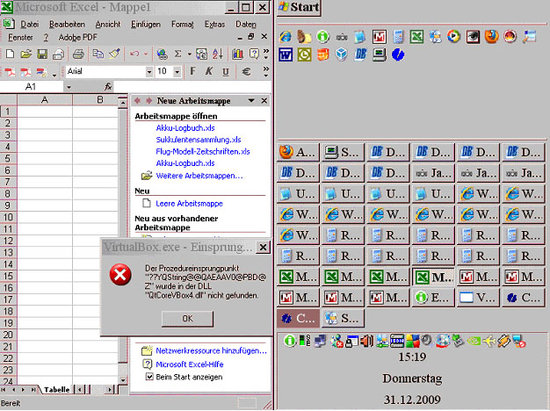550x411 pixels.
Task: Open the font size dropdown
Action: point(177,72)
